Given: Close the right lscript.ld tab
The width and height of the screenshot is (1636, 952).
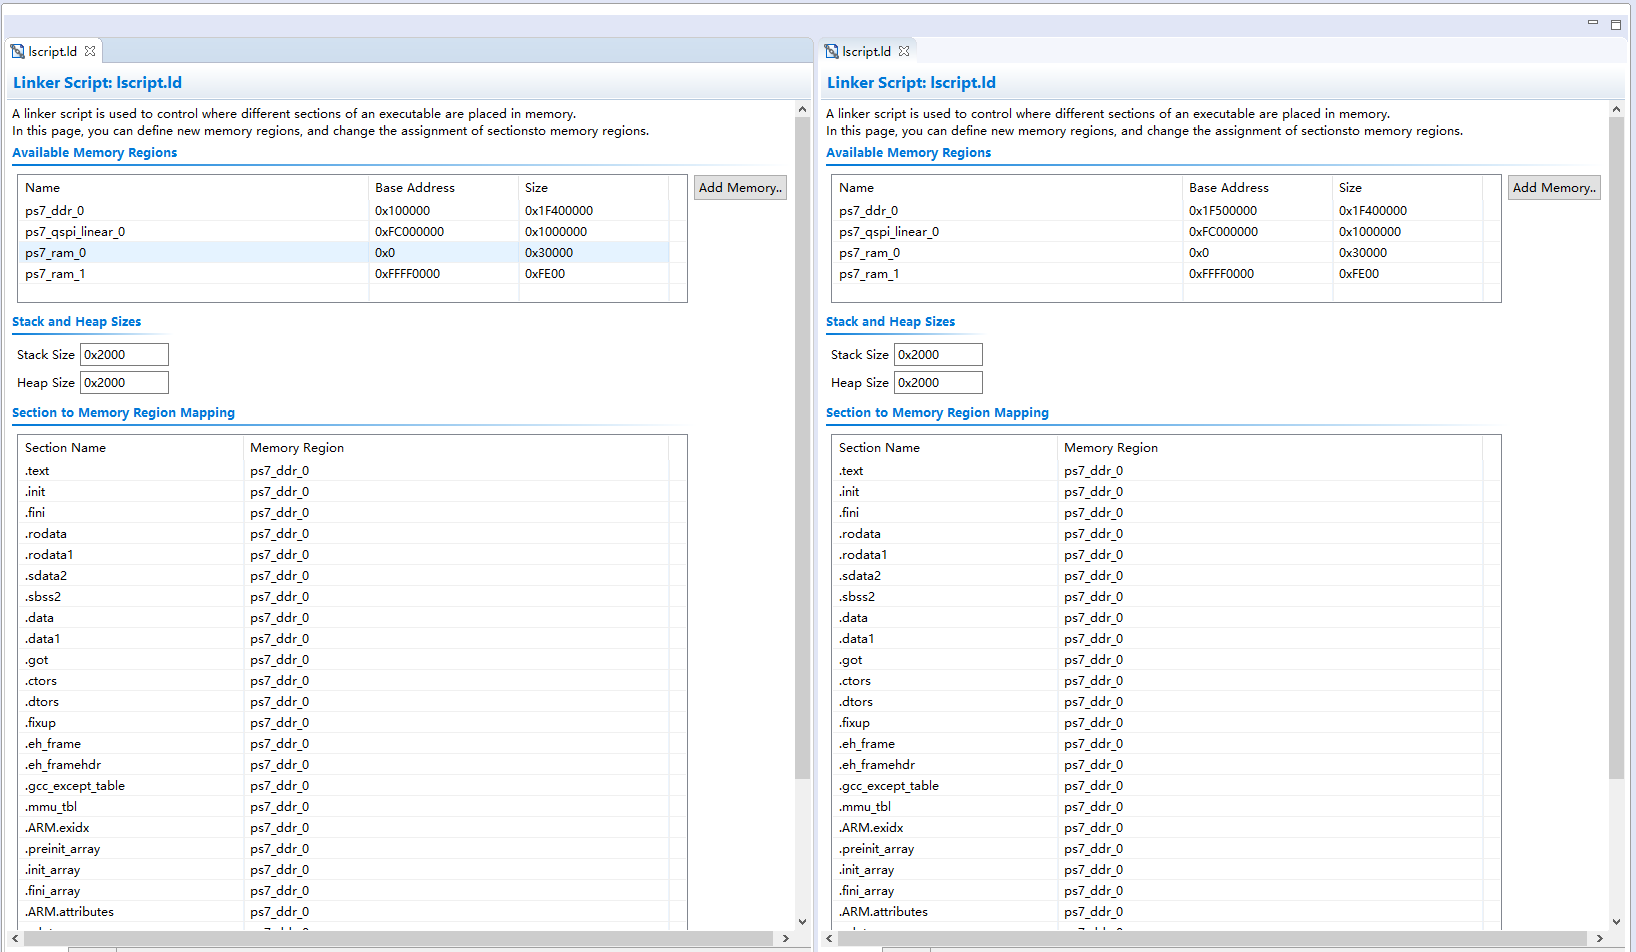Looking at the screenshot, I should coord(904,51).
